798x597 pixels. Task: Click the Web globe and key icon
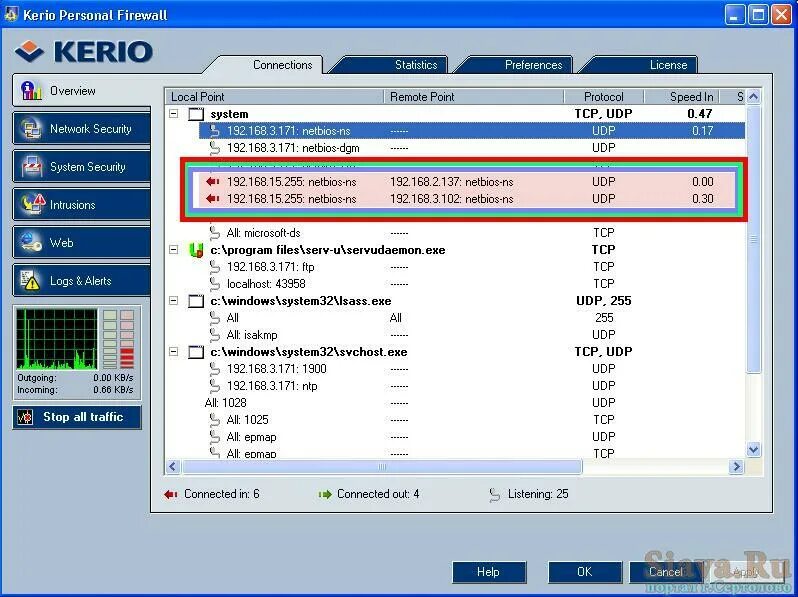(31, 242)
